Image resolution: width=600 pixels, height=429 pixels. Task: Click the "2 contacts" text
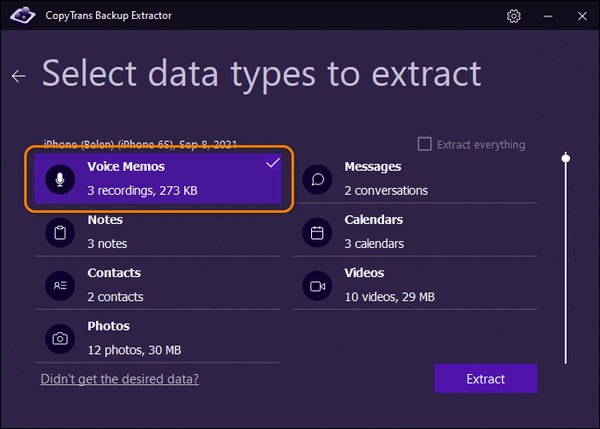click(115, 297)
